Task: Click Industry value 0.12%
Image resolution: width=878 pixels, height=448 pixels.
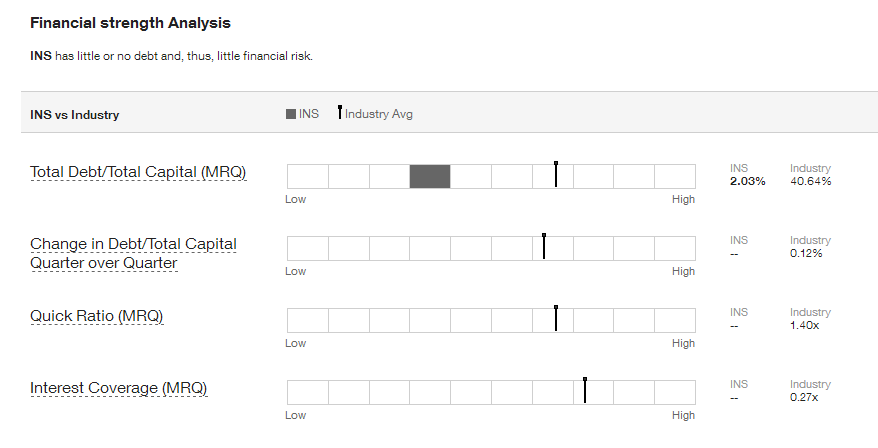Action: tap(806, 253)
